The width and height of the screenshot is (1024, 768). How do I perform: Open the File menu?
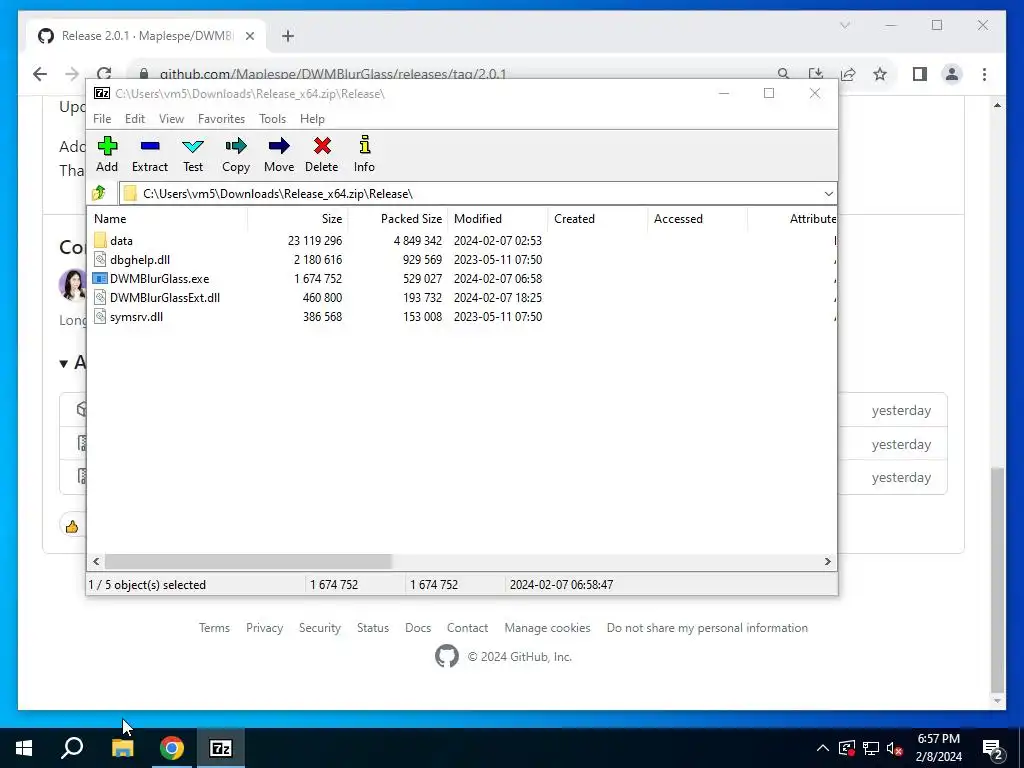coord(102,119)
